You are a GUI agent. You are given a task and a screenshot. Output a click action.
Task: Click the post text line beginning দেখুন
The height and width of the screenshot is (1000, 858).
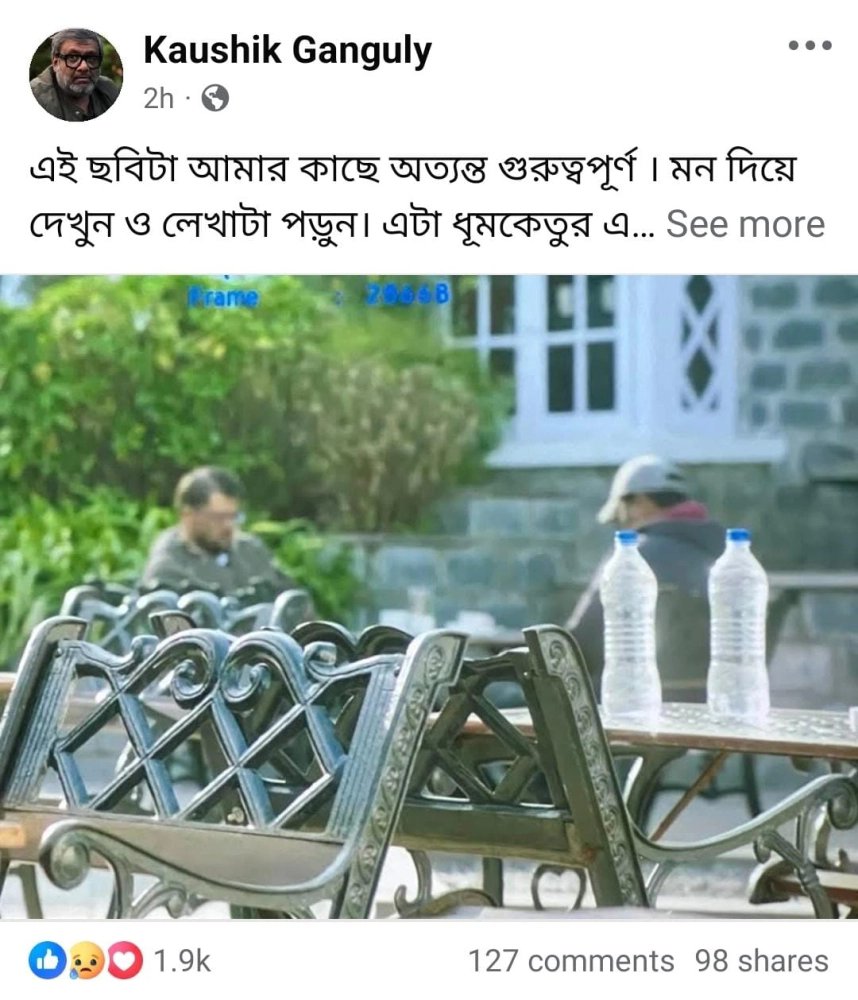pos(342,224)
